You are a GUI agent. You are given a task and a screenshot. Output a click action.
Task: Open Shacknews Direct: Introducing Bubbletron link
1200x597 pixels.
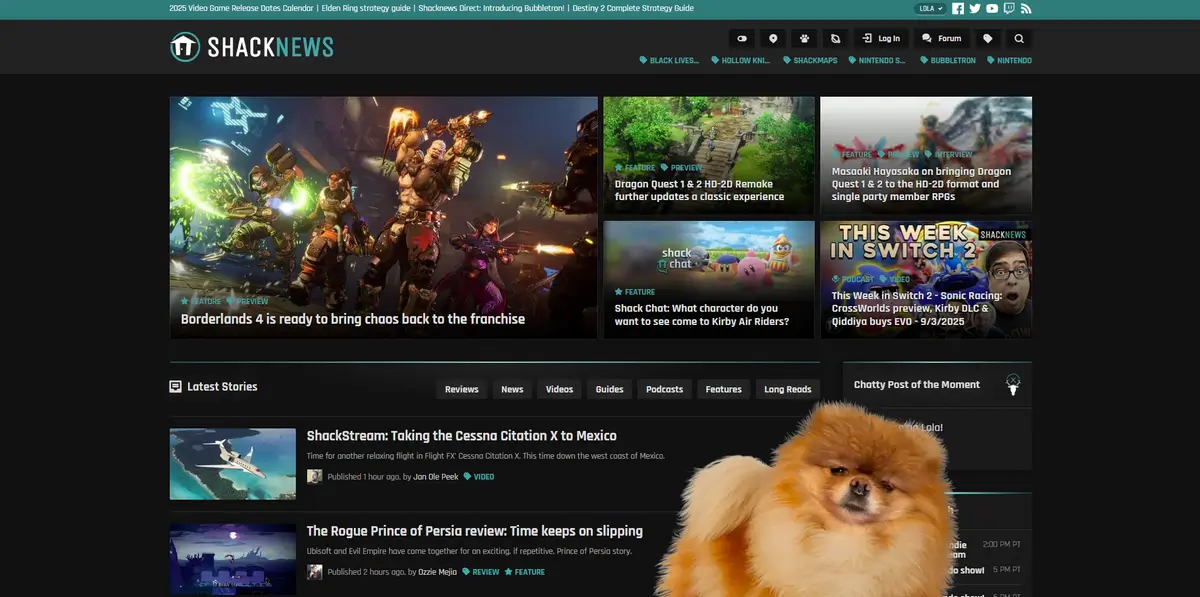(492, 8)
